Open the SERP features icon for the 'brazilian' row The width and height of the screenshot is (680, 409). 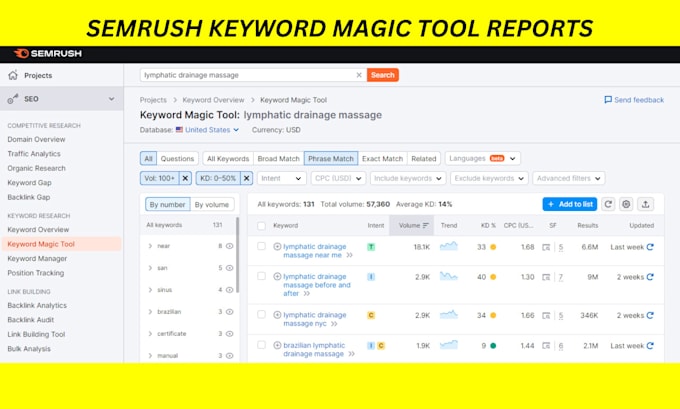[546, 346]
